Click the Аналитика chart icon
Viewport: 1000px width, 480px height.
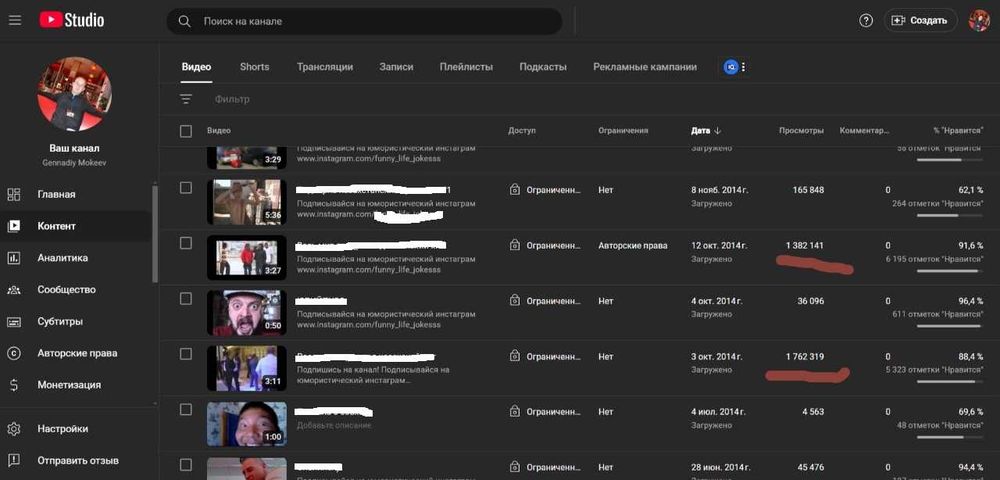(14, 258)
